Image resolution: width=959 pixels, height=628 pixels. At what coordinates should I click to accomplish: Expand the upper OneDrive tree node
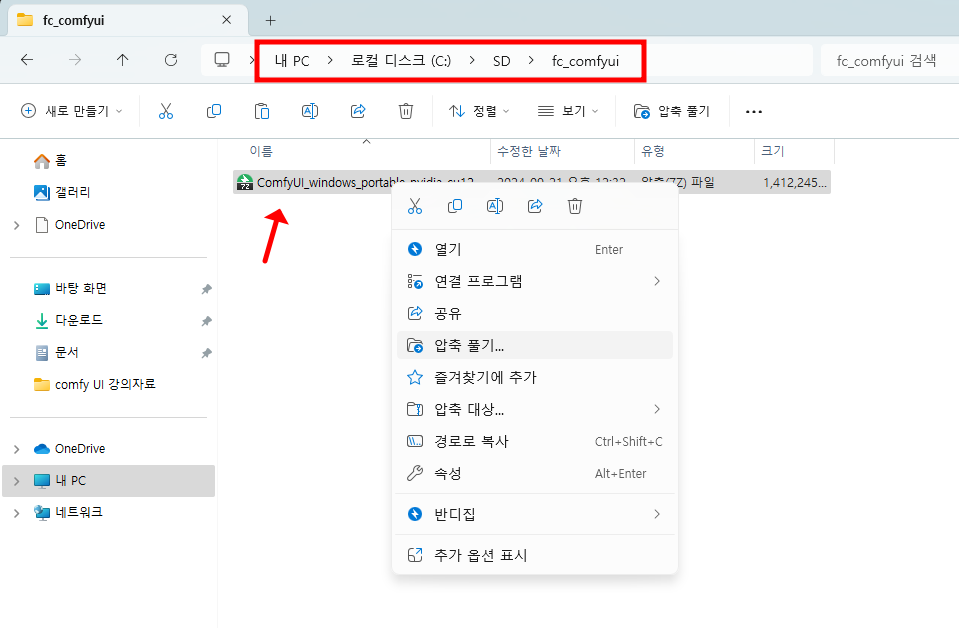coord(17,226)
